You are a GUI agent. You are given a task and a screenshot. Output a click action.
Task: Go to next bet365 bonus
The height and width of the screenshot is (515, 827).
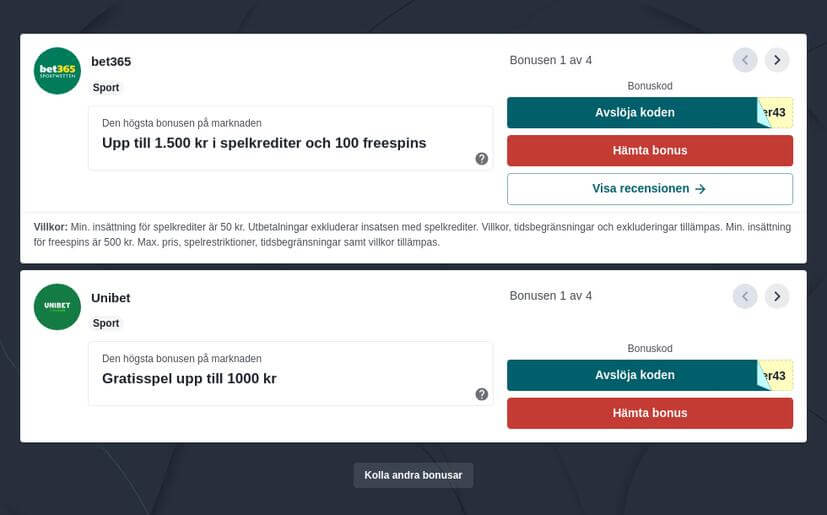click(x=777, y=60)
